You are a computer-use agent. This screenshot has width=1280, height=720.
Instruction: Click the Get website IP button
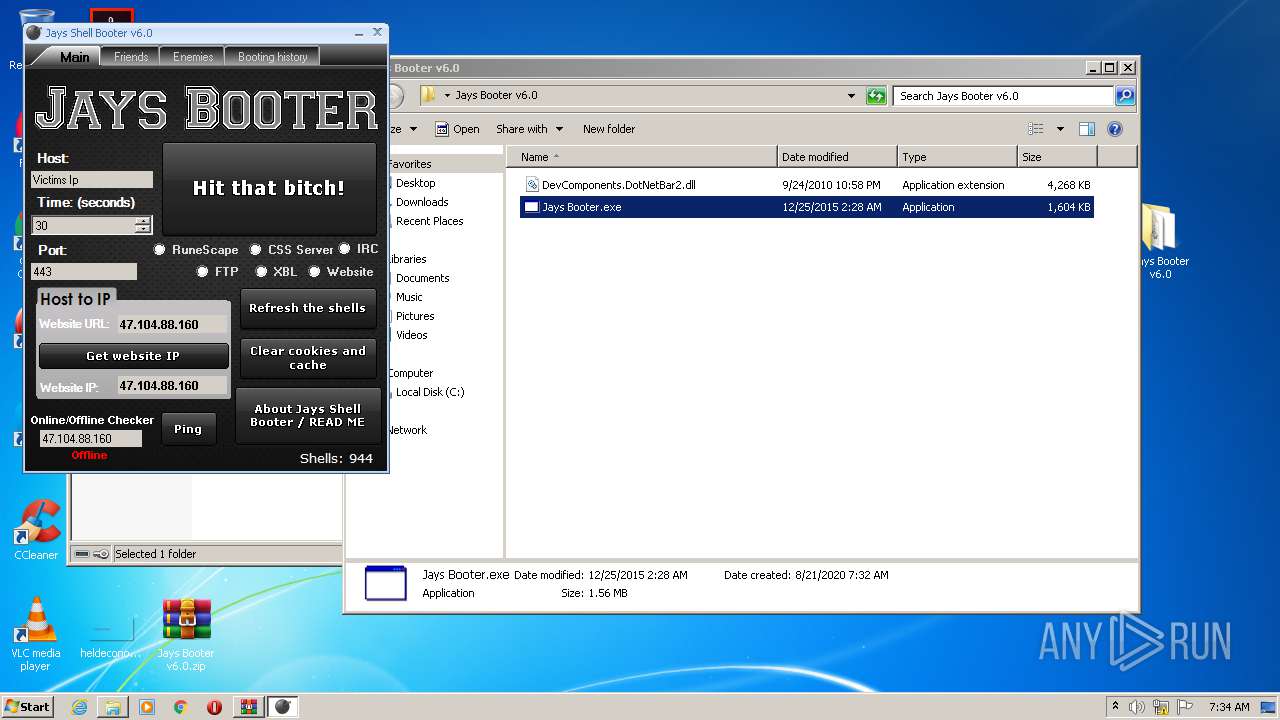tap(133, 356)
